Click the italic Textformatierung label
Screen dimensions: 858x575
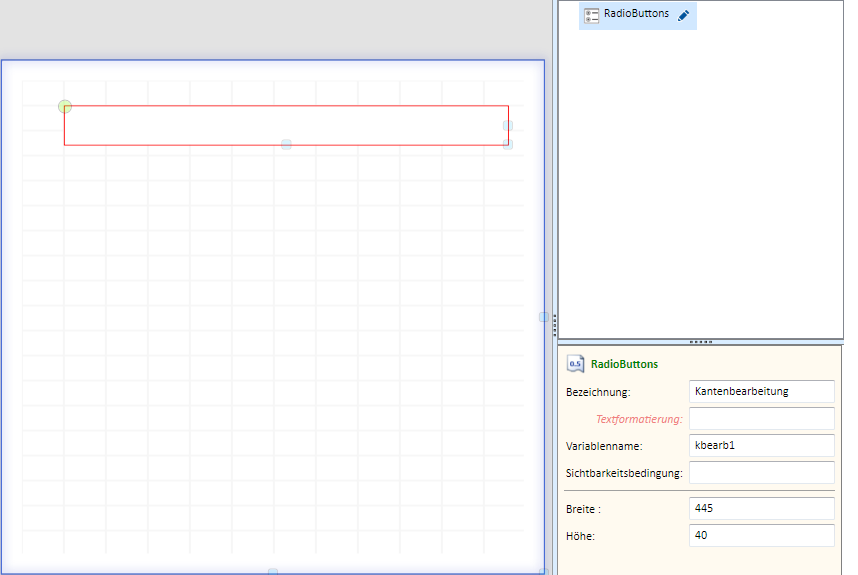[639, 419]
